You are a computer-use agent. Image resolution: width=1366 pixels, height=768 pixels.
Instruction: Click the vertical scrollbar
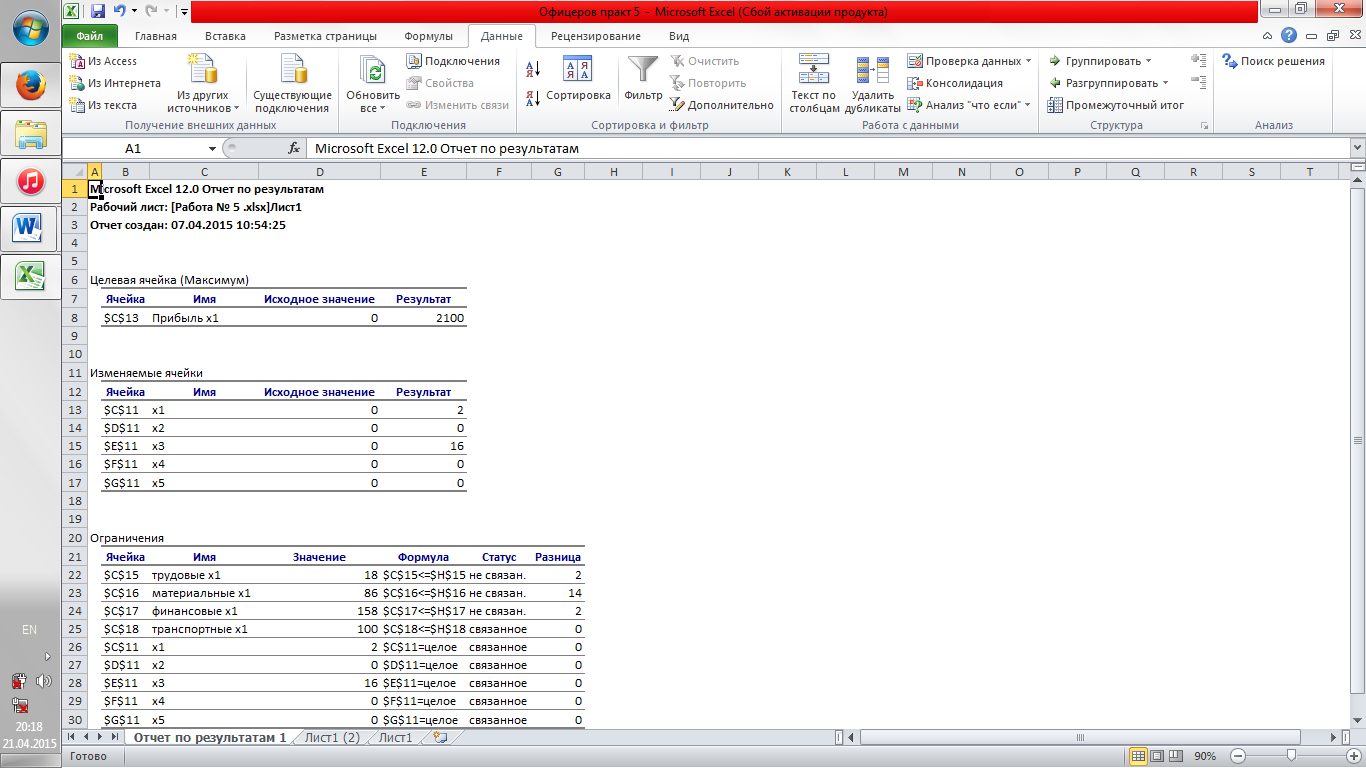[1357, 440]
